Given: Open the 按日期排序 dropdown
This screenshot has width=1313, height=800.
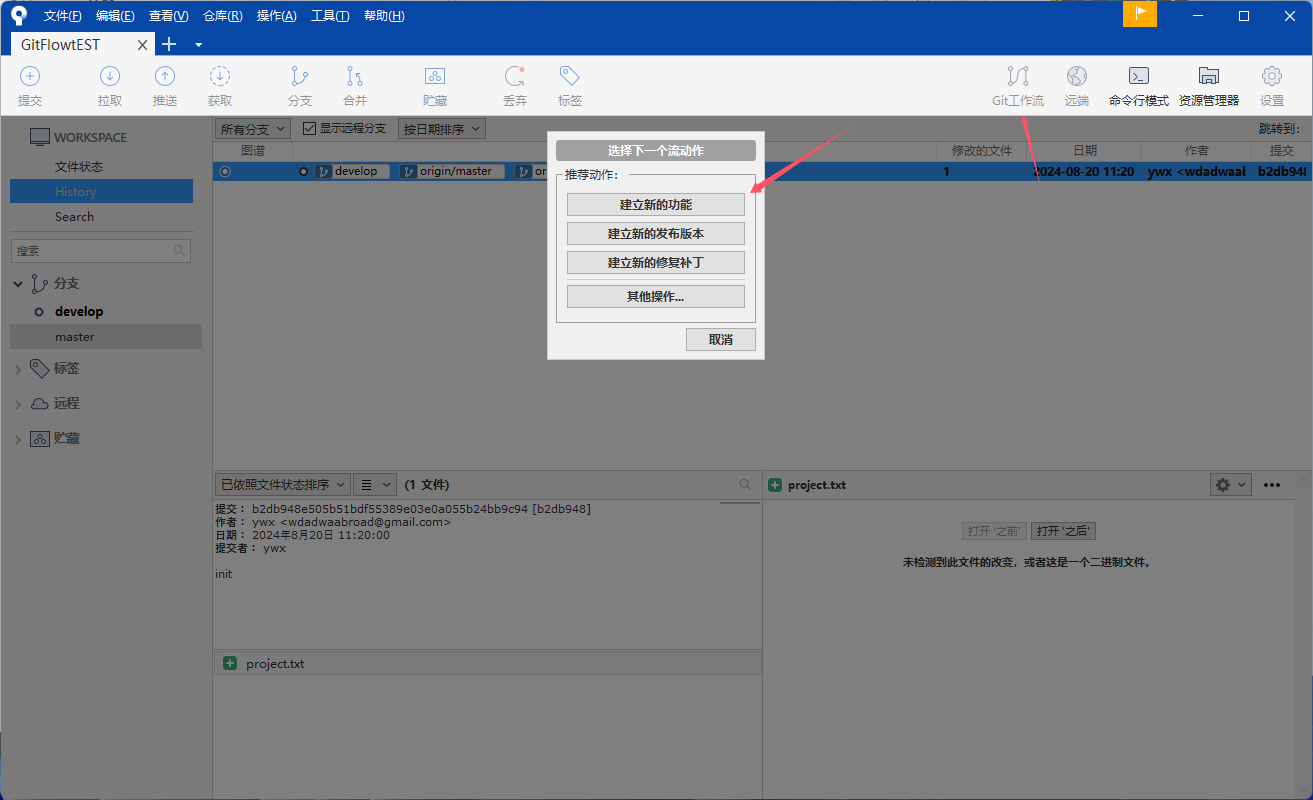Looking at the screenshot, I should [x=442, y=129].
